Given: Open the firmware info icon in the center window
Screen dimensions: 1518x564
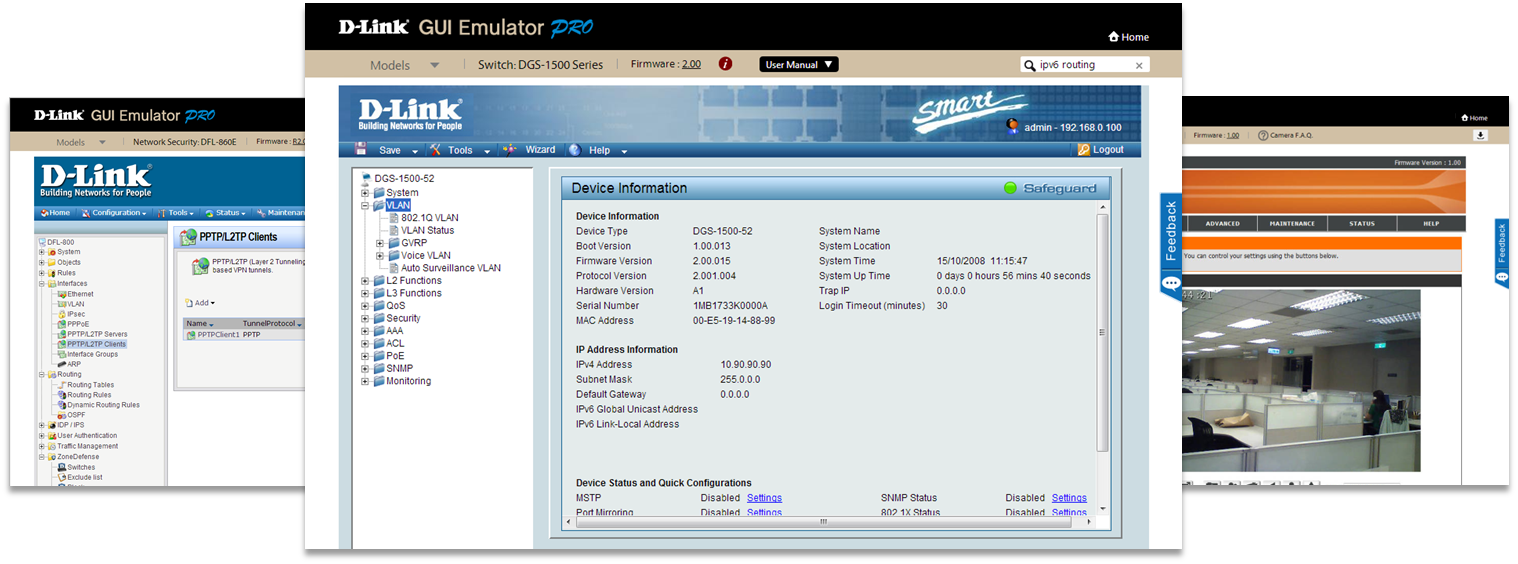Looking at the screenshot, I should [x=726, y=64].
